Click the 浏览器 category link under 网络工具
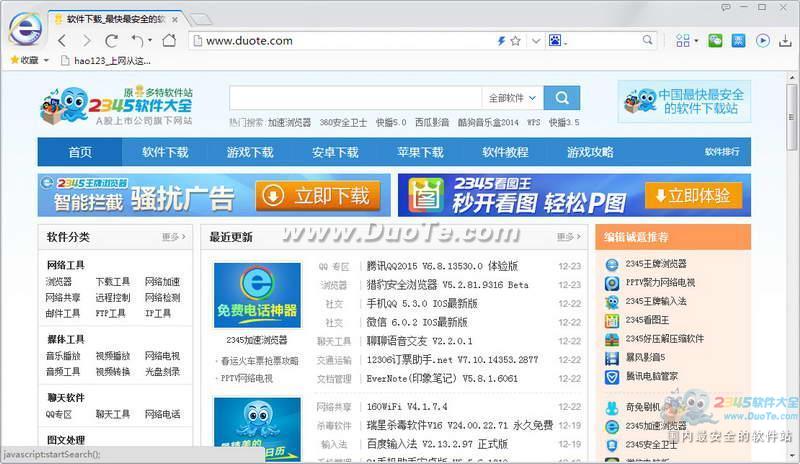The image size is (800, 464). tap(59, 282)
